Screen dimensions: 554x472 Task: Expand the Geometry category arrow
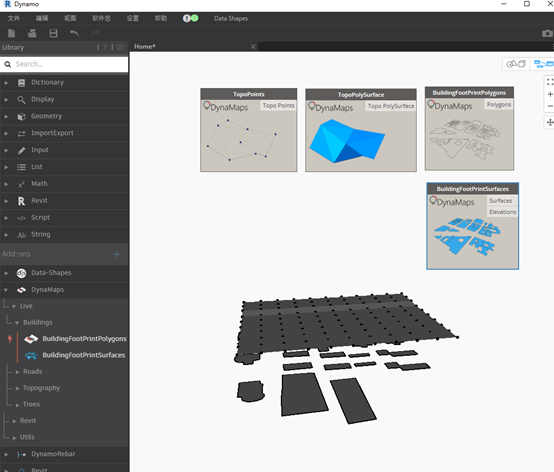(6, 117)
